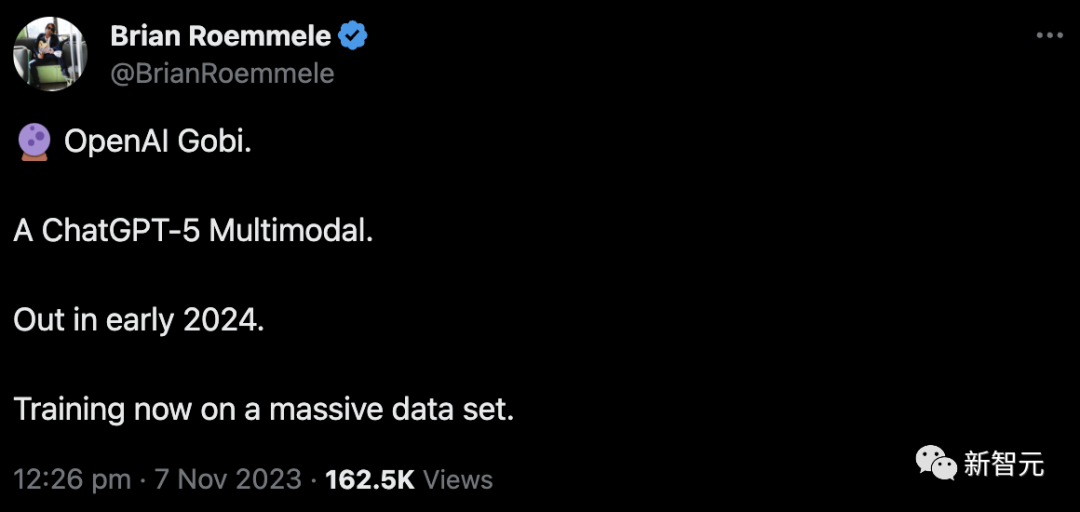The image size is (1080, 512).
Task: Click the word Multimodal
Action: click(x=290, y=232)
